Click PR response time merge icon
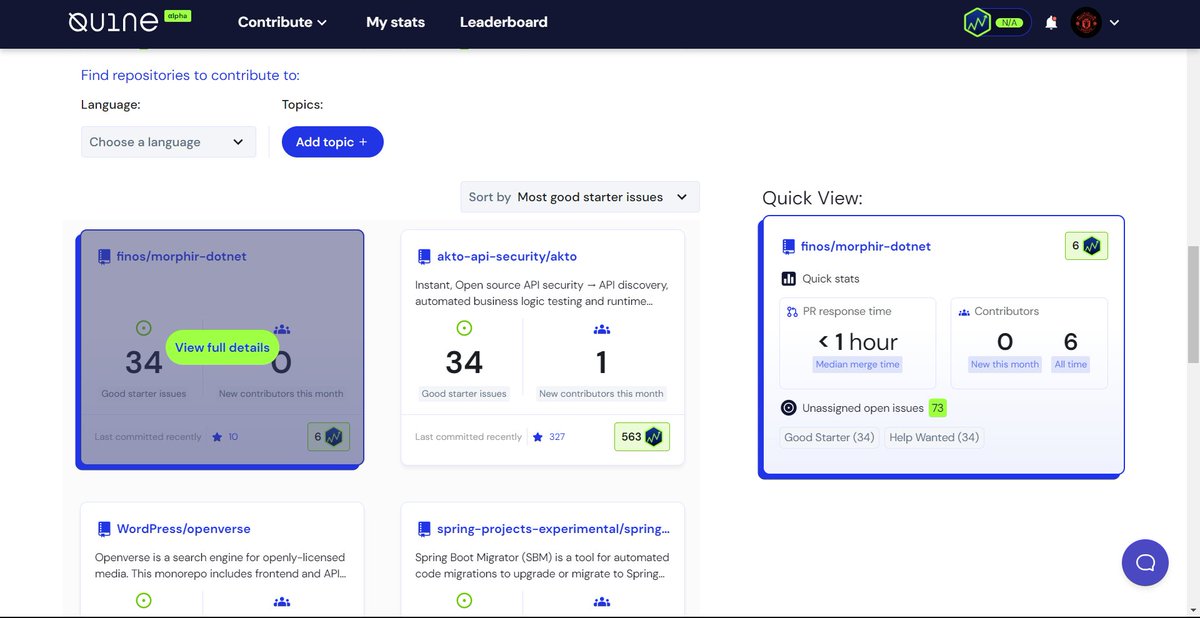Viewport: 1200px width, 618px height. pos(793,312)
